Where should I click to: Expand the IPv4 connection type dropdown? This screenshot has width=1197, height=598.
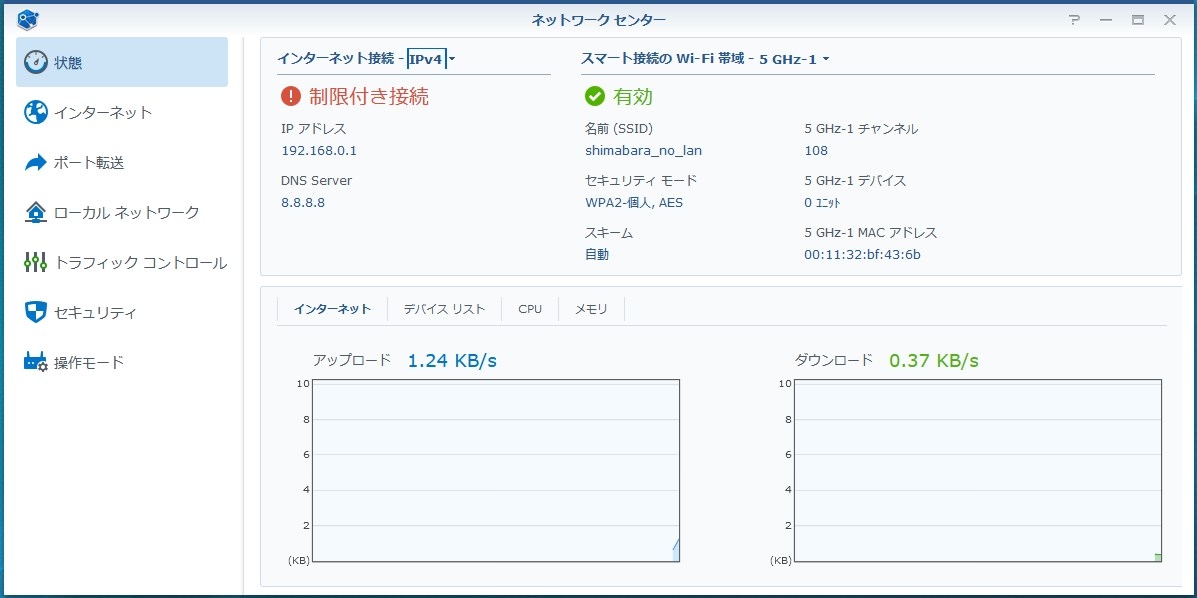[x=431, y=59]
